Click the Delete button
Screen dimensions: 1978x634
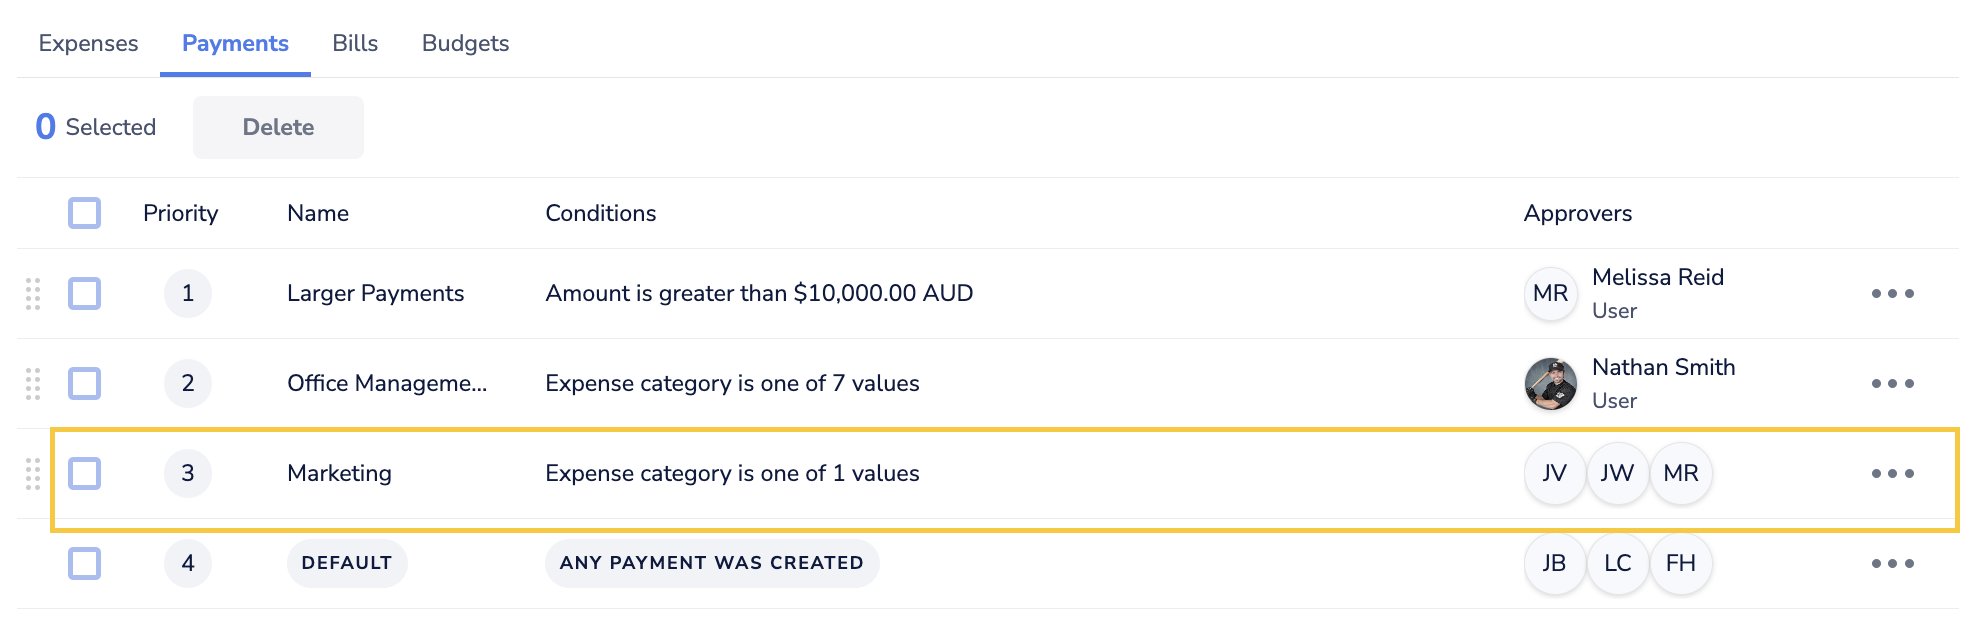277,127
